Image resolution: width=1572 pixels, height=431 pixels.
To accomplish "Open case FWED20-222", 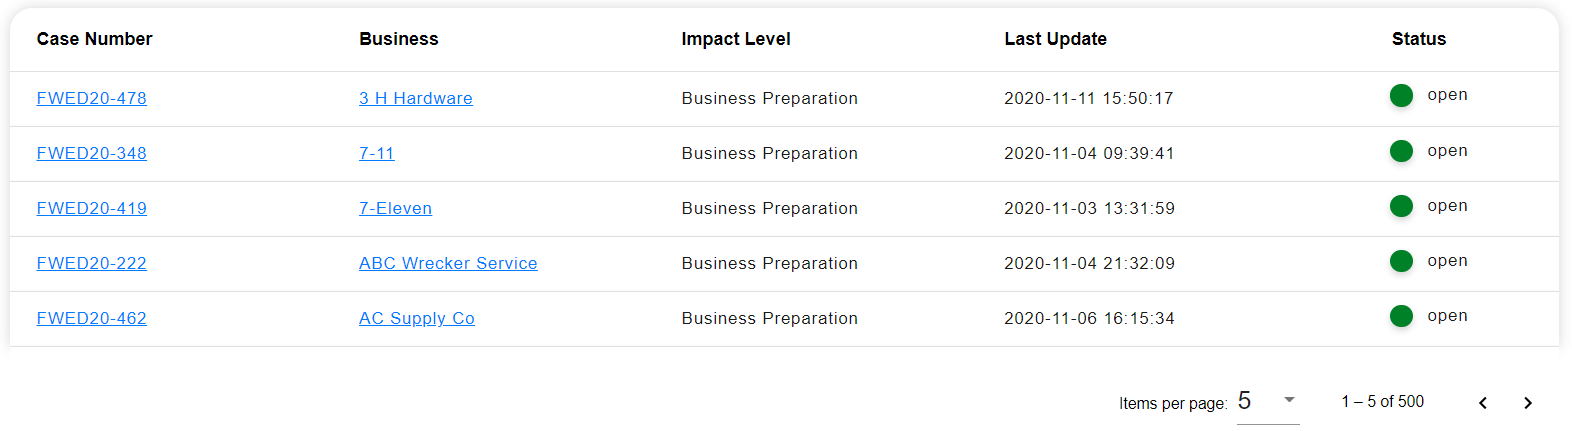I will point(91,263).
